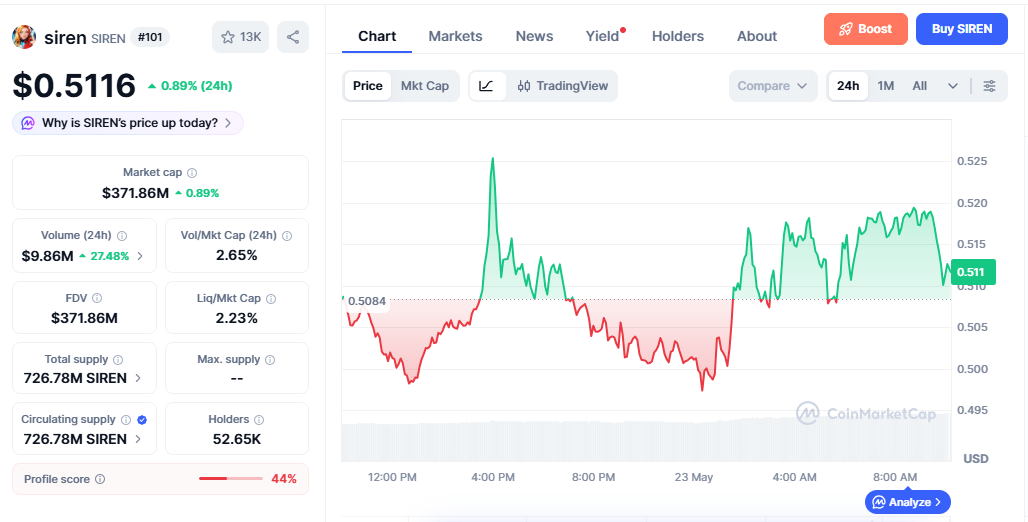Click the siren coin avatar icon
The width and height of the screenshot is (1028, 522).
pyautogui.click(x=24, y=37)
